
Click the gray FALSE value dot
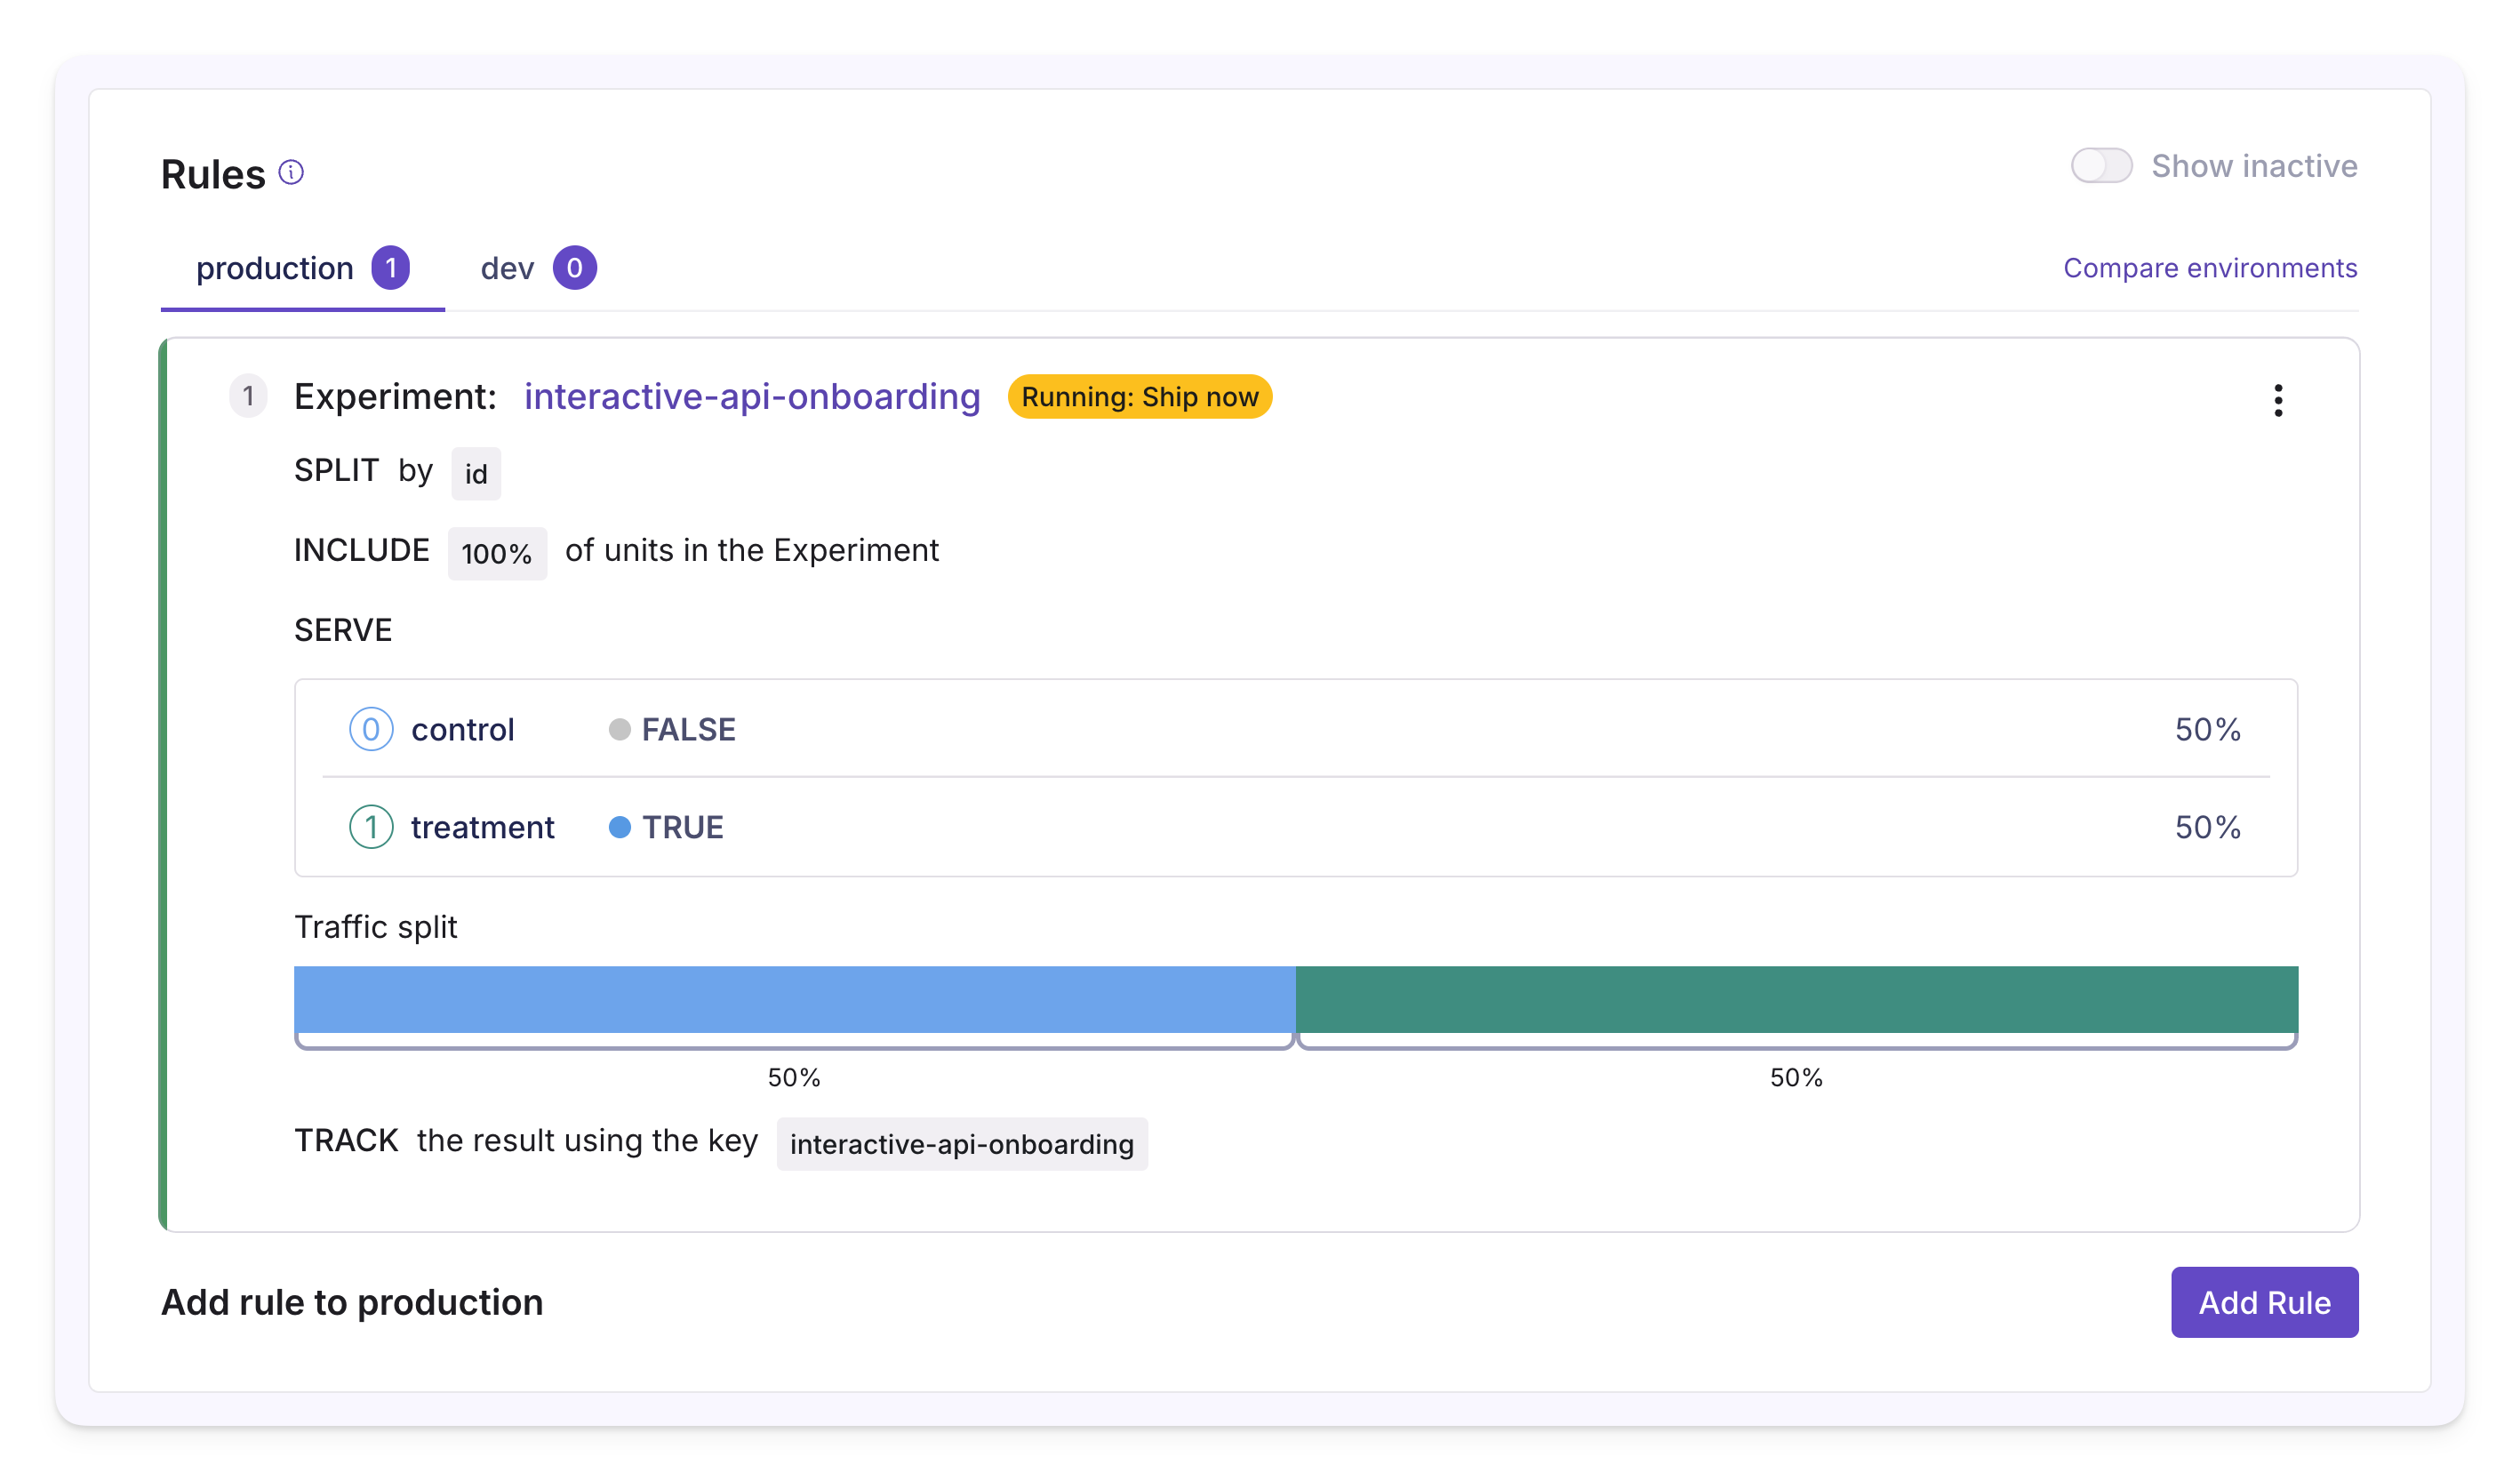(x=620, y=729)
